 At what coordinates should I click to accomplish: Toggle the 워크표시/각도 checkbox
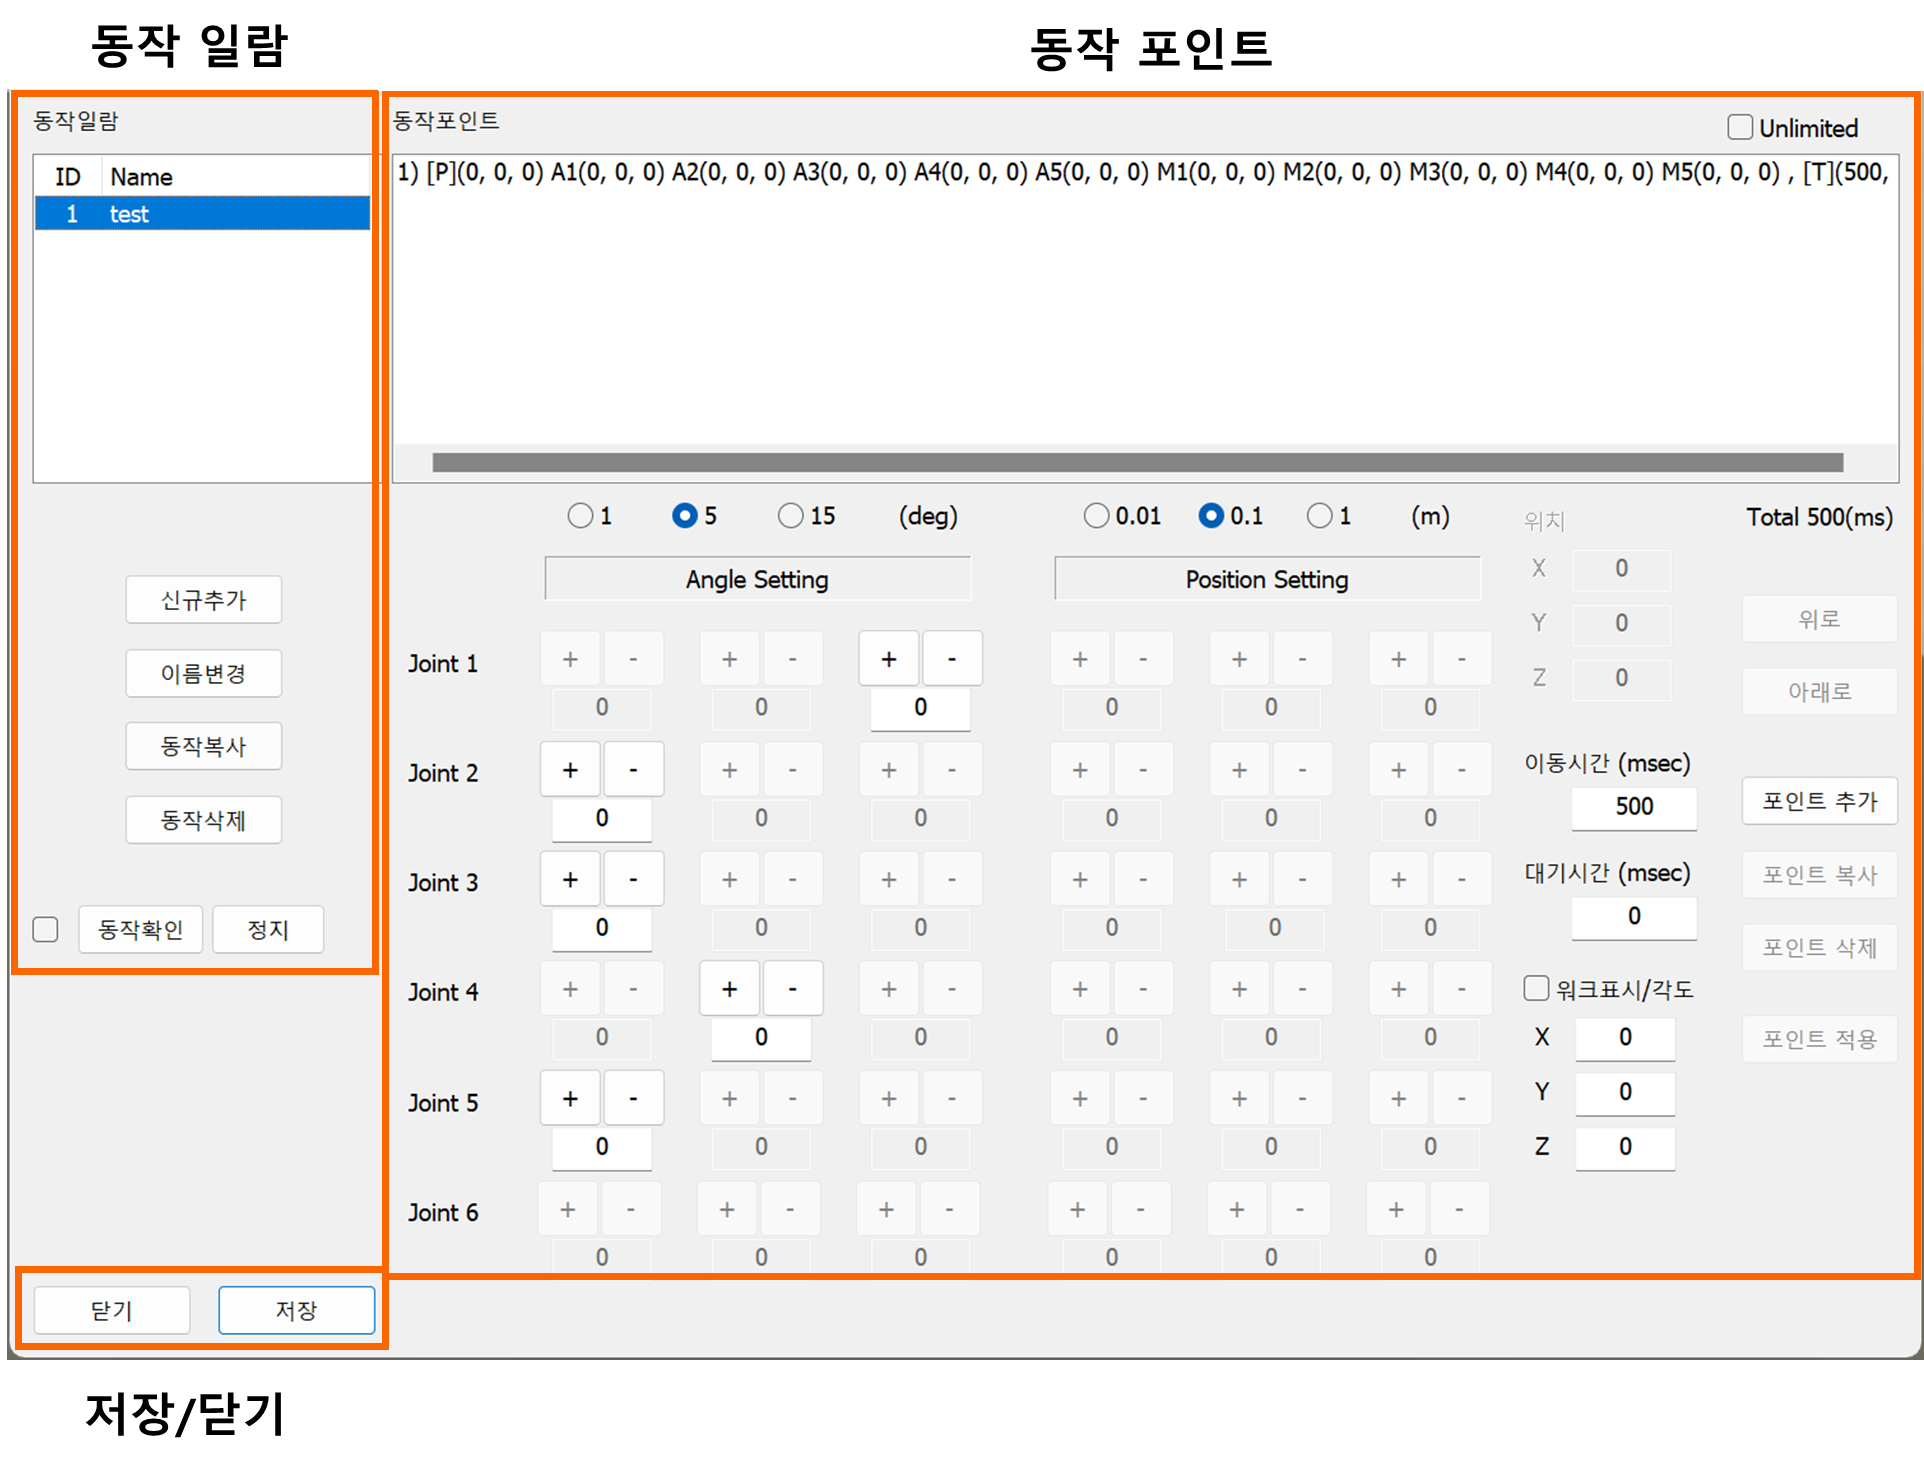[1536, 989]
